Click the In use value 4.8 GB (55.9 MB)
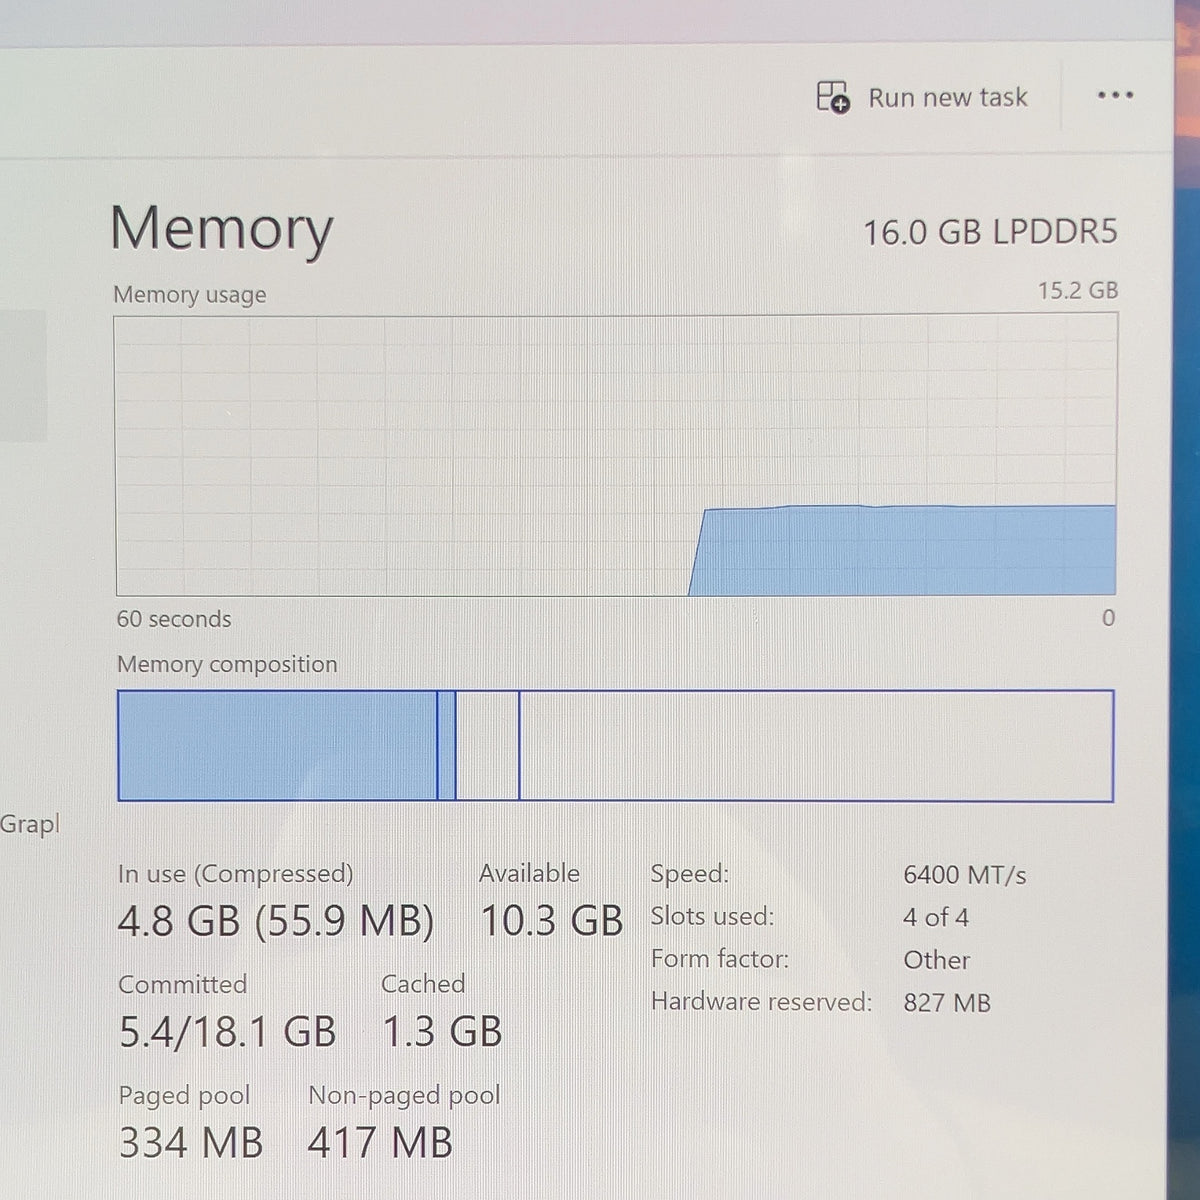Screen dimensions: 1200x1200 click(276, 921)
